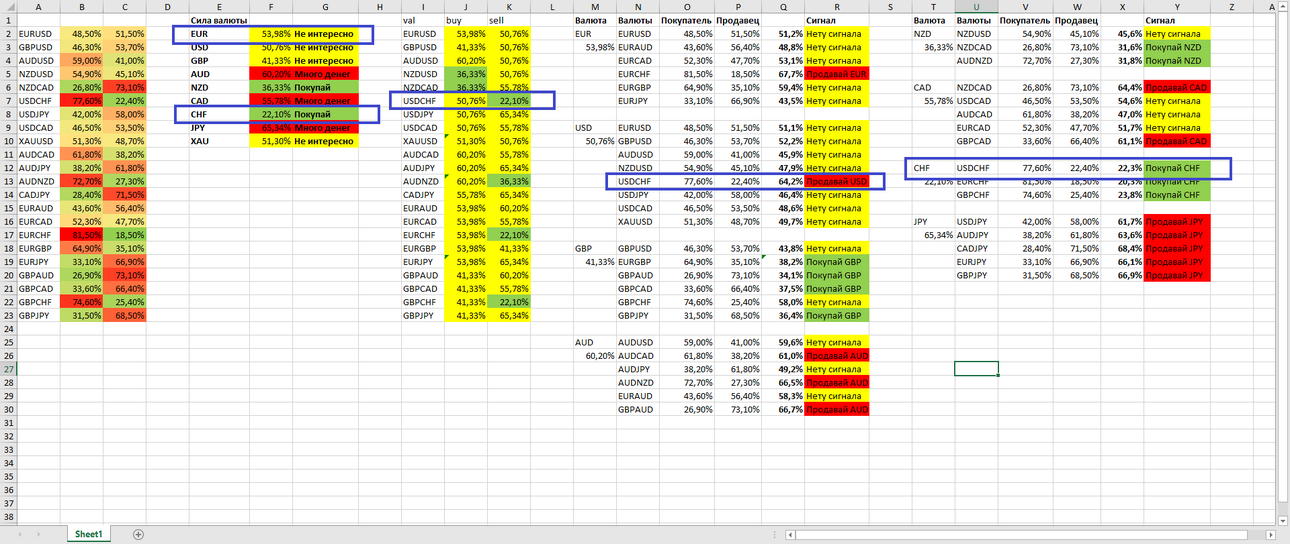Viewport: 1290px width, 544px height.
Task: Click the horizontal scrollbar thumb
Action: [1020, 535]
